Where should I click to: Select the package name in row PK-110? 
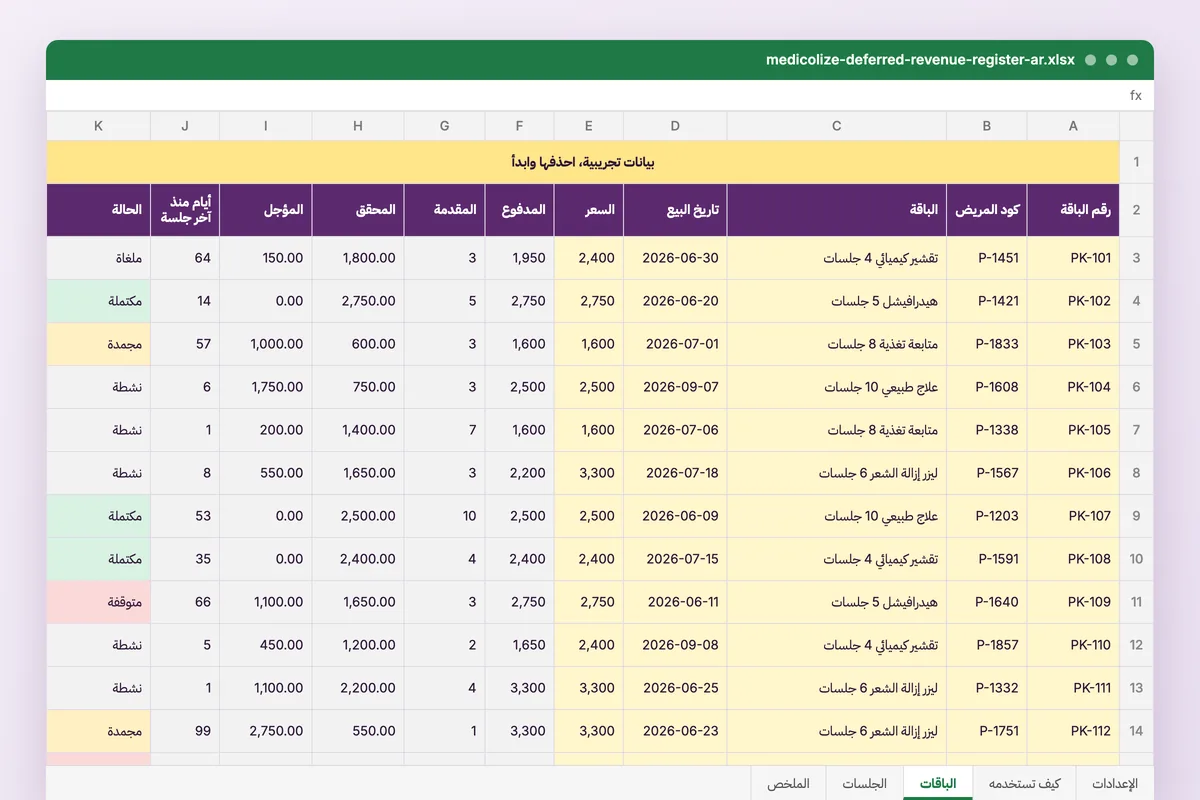pos(837,645)
